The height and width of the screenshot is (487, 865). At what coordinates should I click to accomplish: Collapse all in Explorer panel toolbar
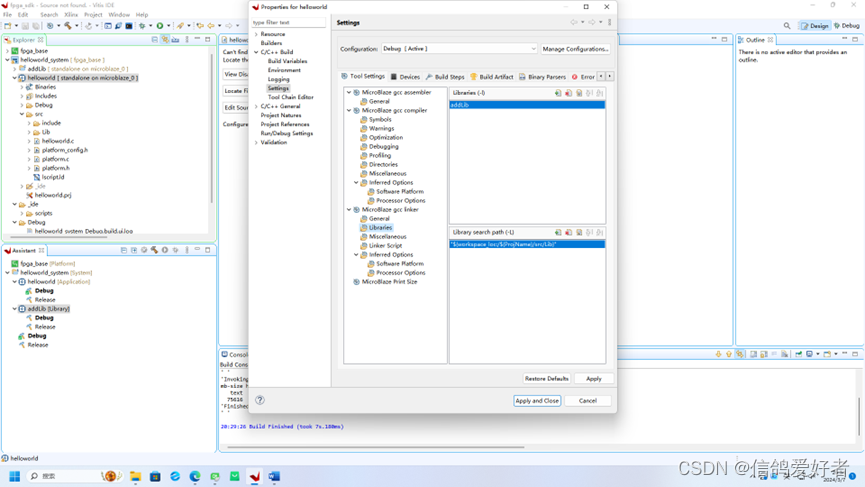(154, 40)
